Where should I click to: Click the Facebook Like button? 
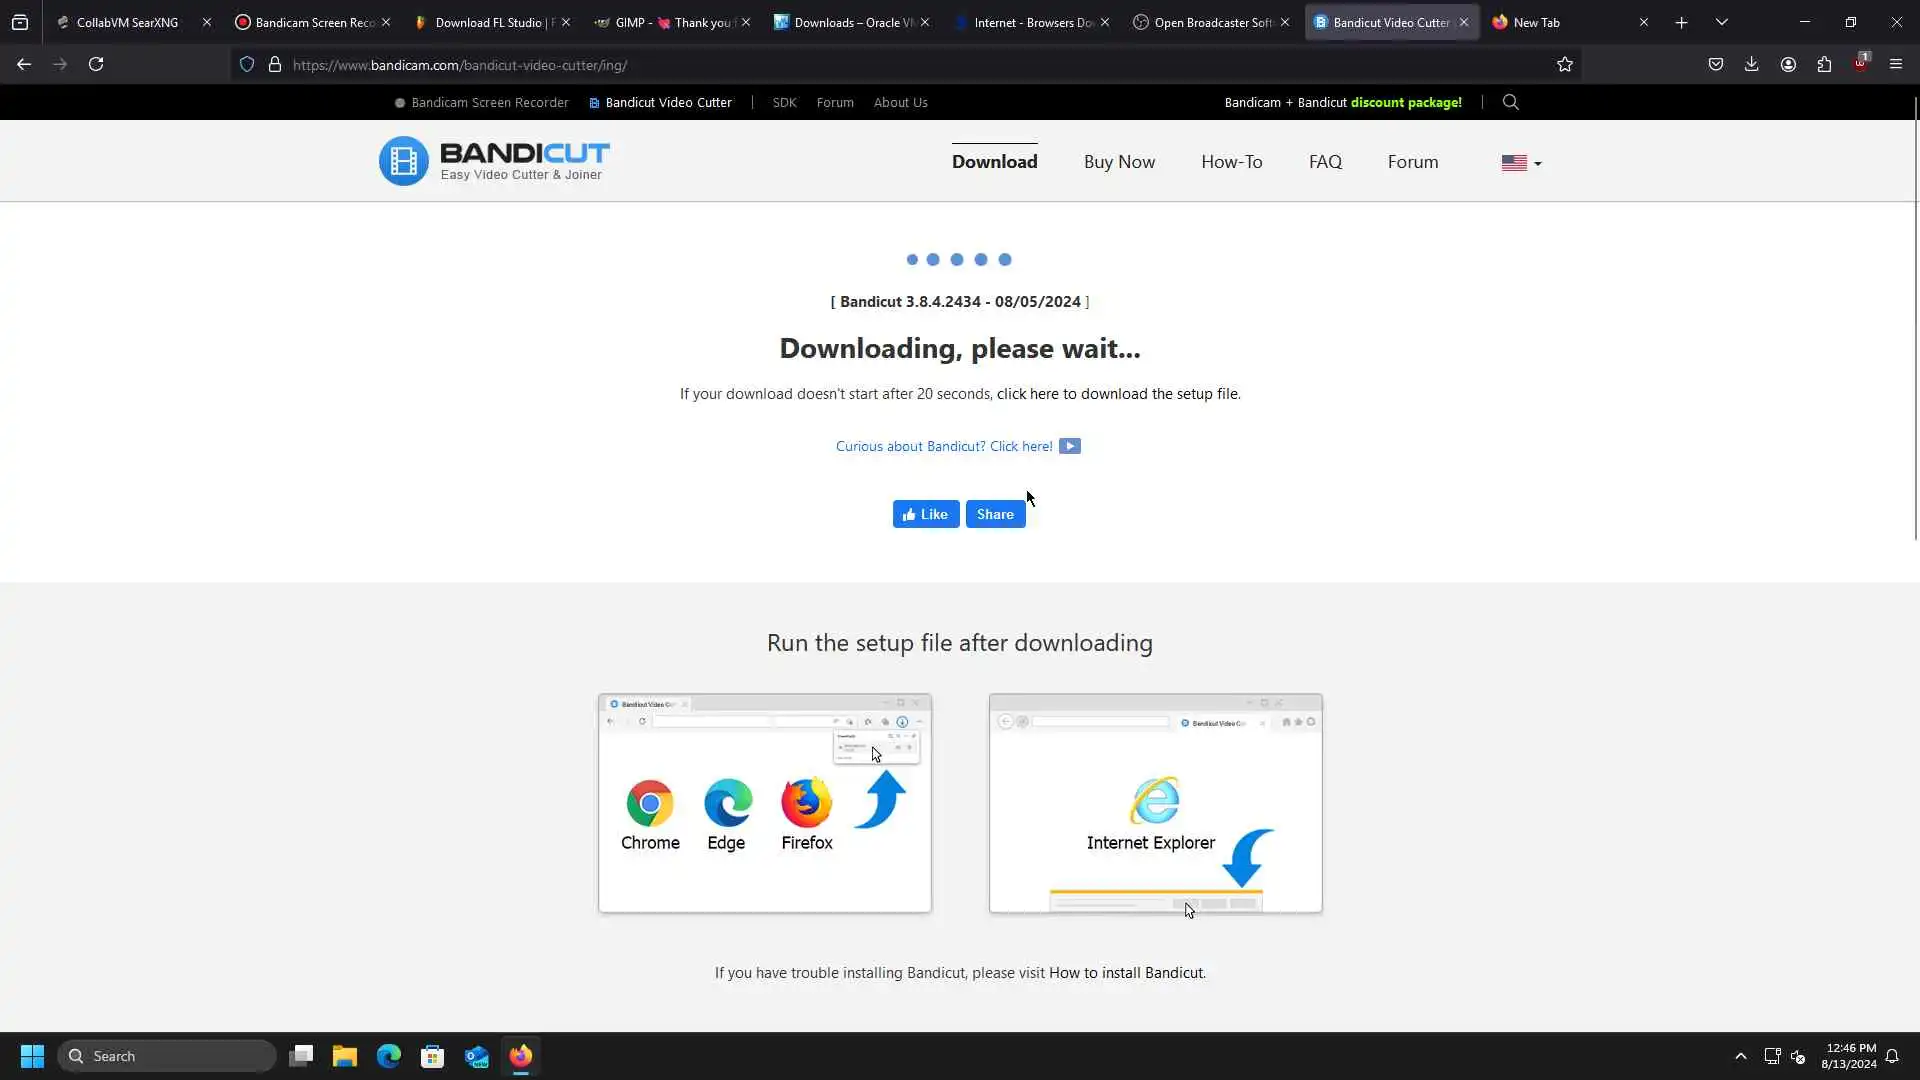(925, 514)
